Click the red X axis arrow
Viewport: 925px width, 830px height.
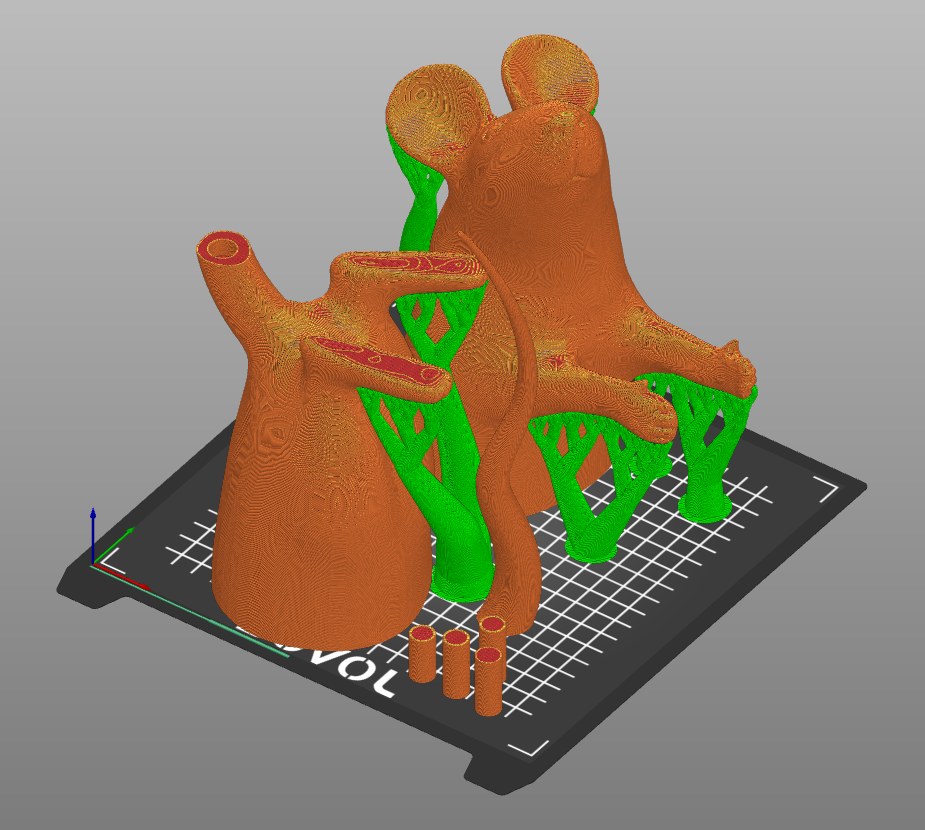coord(123,577)
